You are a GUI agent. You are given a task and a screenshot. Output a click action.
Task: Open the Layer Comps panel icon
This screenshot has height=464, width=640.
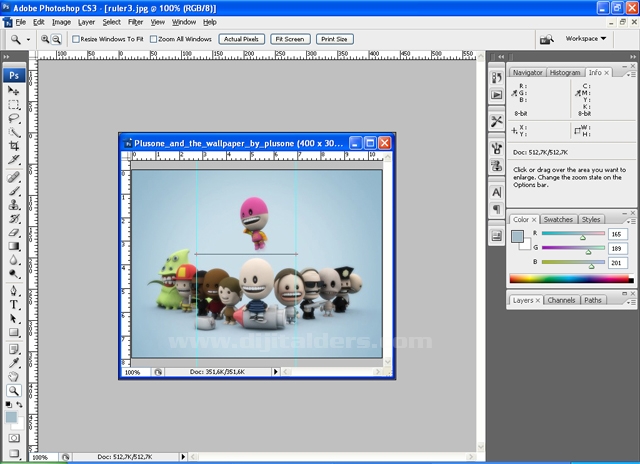(496, 236)
